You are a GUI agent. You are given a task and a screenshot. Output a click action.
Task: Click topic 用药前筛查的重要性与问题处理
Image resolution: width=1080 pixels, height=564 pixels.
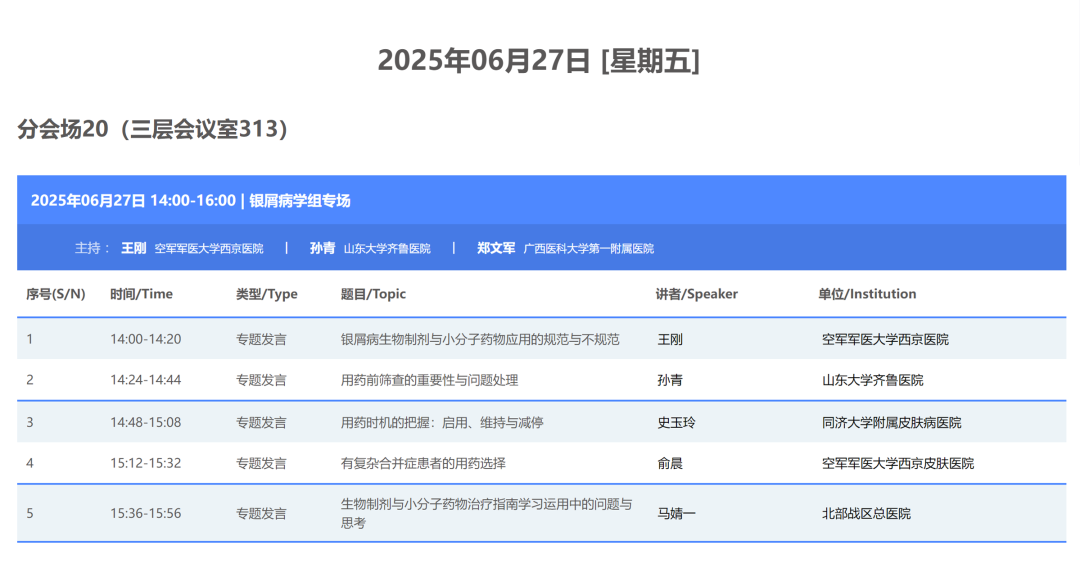tap(429, 379)
